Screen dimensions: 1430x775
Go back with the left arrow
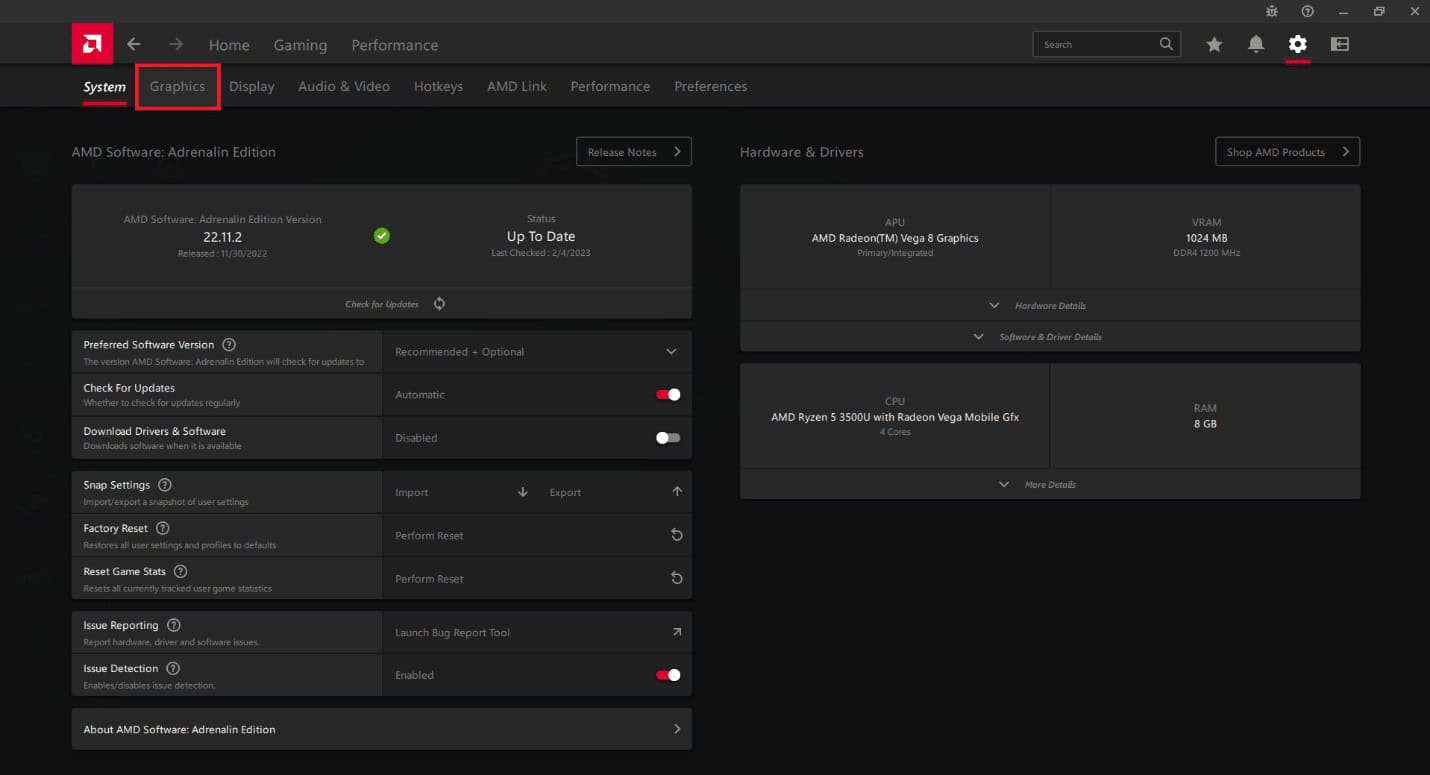point(133,44)
